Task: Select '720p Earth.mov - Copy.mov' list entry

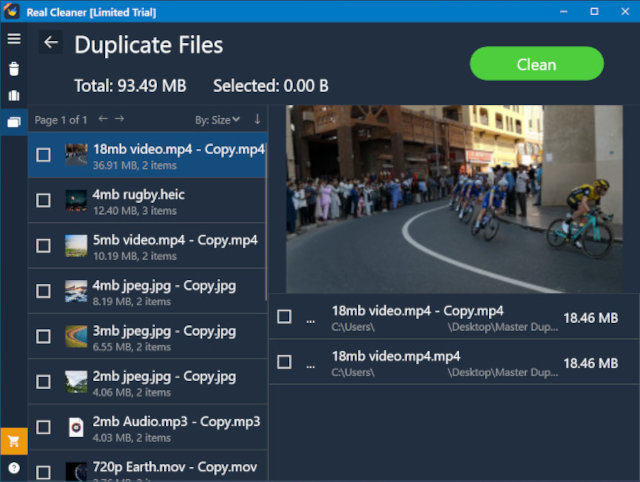Action: coord(147,466)
